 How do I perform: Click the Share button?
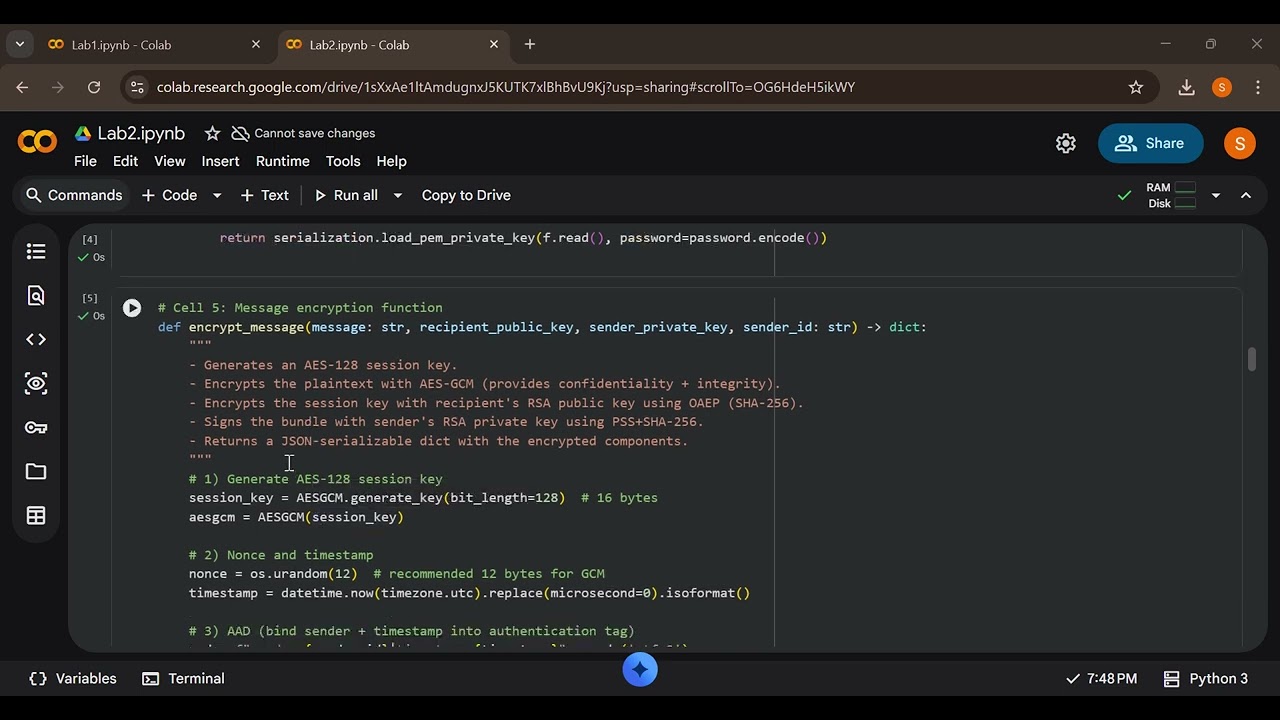point(1150,143)
